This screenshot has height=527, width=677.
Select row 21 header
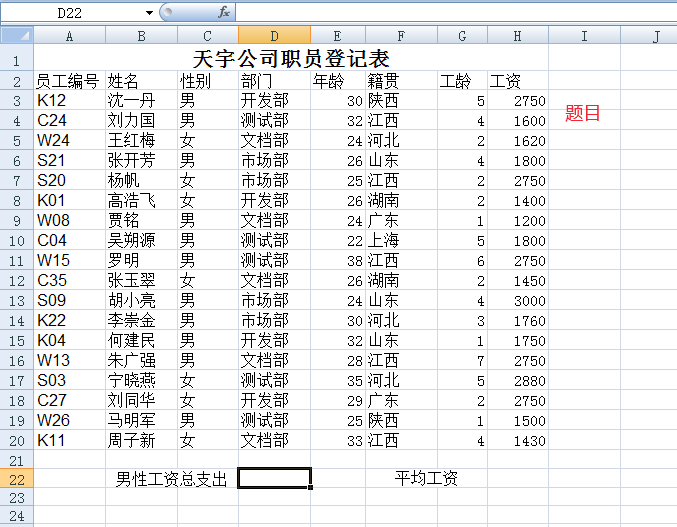click(x=17, y=459)
